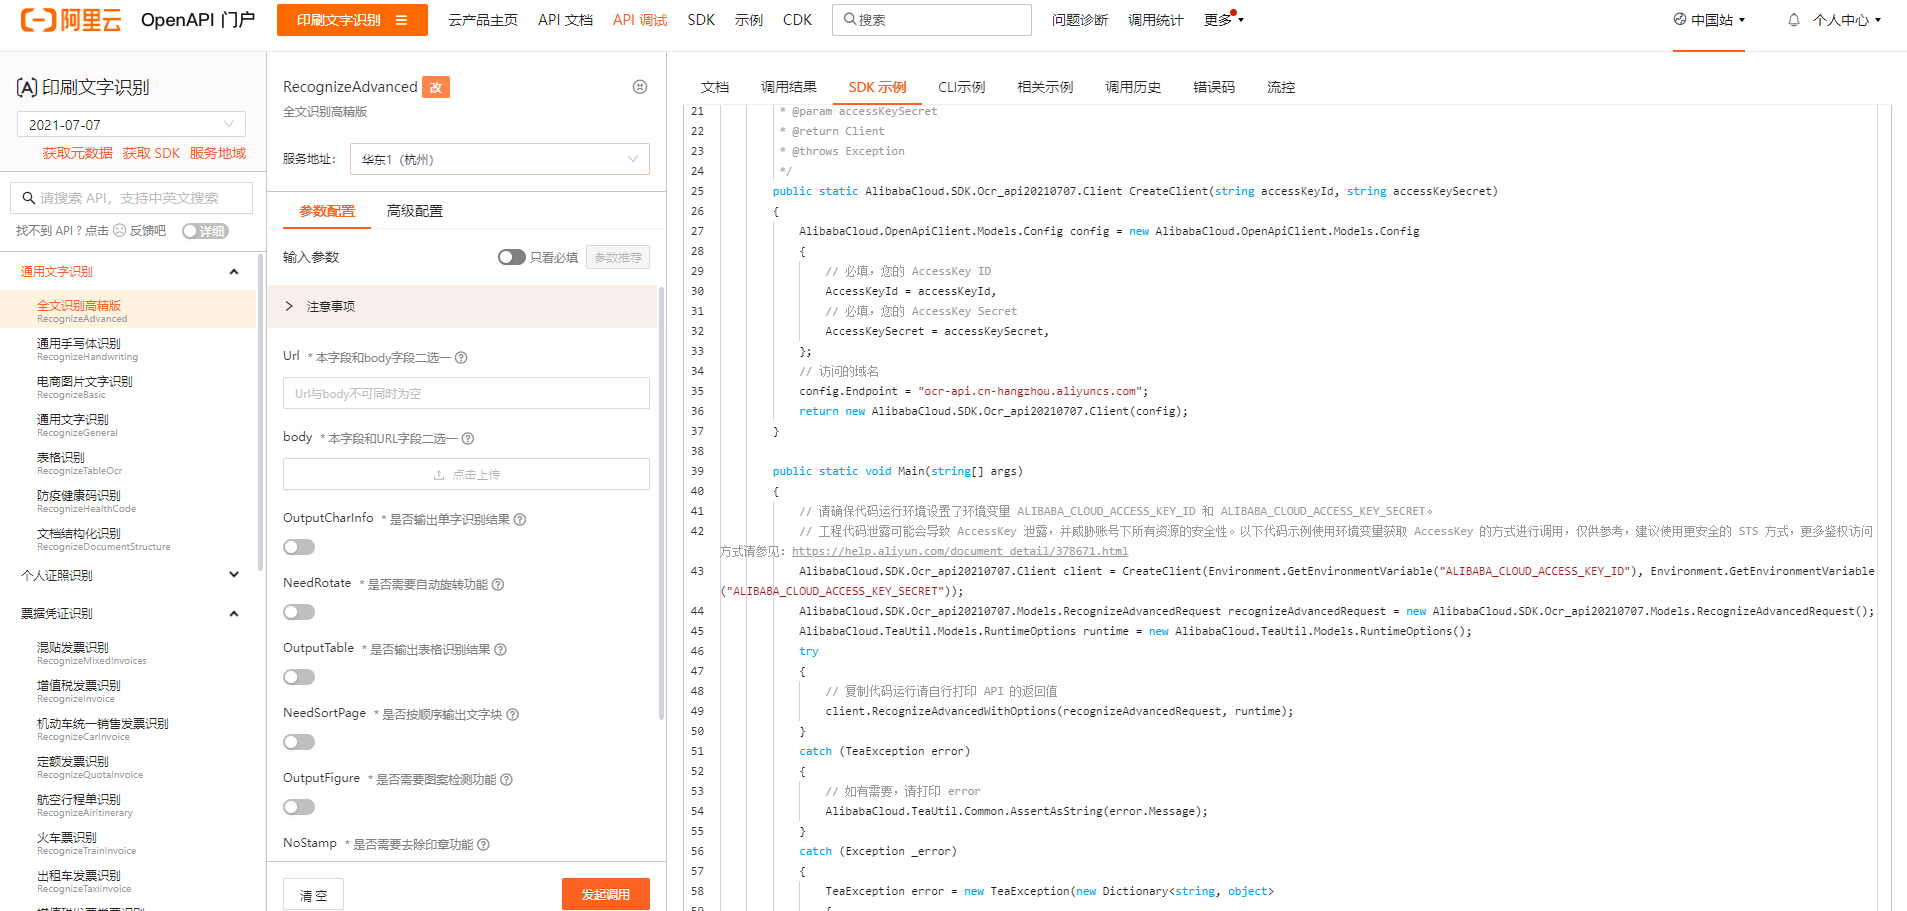Click the 服务地域 link
Image resolution: width=1907 pixels, height=911 pixels.
(218, 153)
